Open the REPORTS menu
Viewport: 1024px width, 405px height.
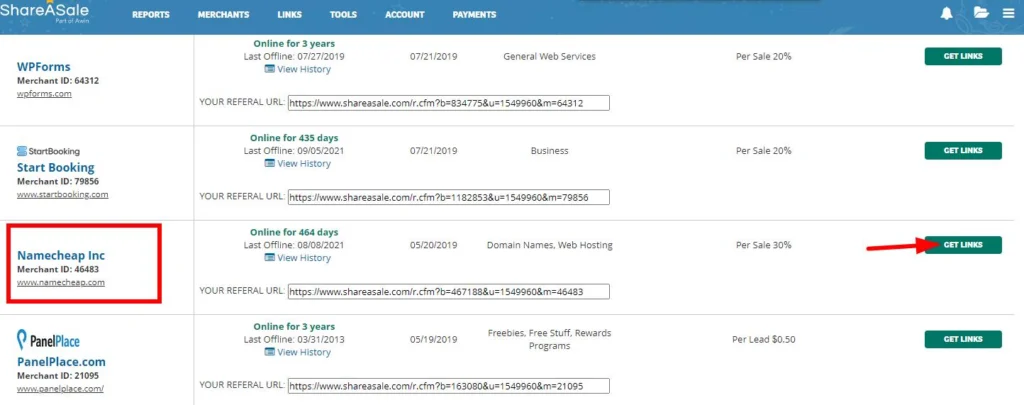click(x=151, y=14)
